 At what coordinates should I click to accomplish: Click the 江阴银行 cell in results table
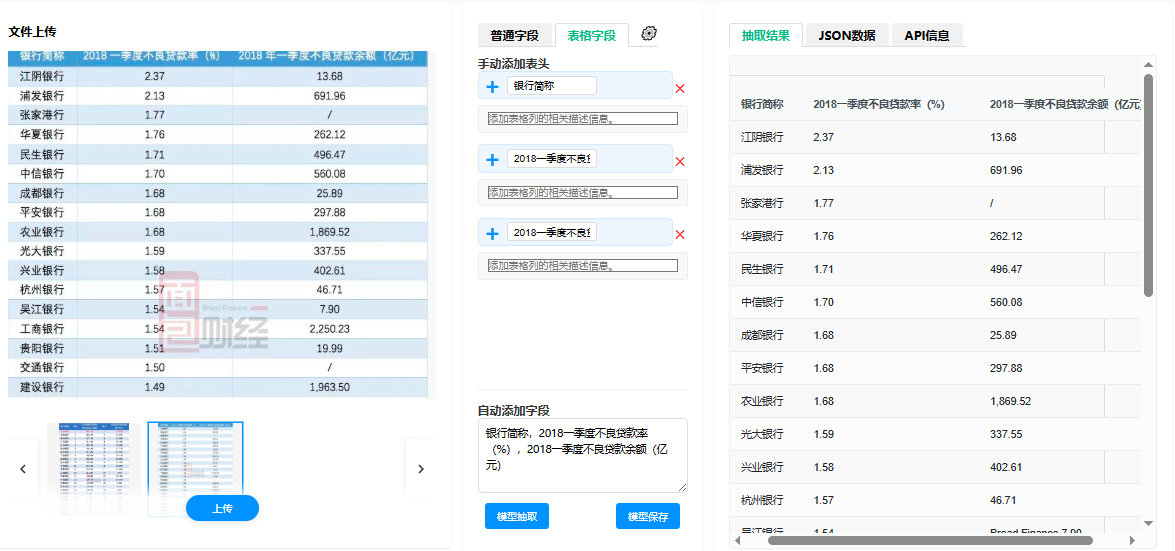click(x=762, y=137)
